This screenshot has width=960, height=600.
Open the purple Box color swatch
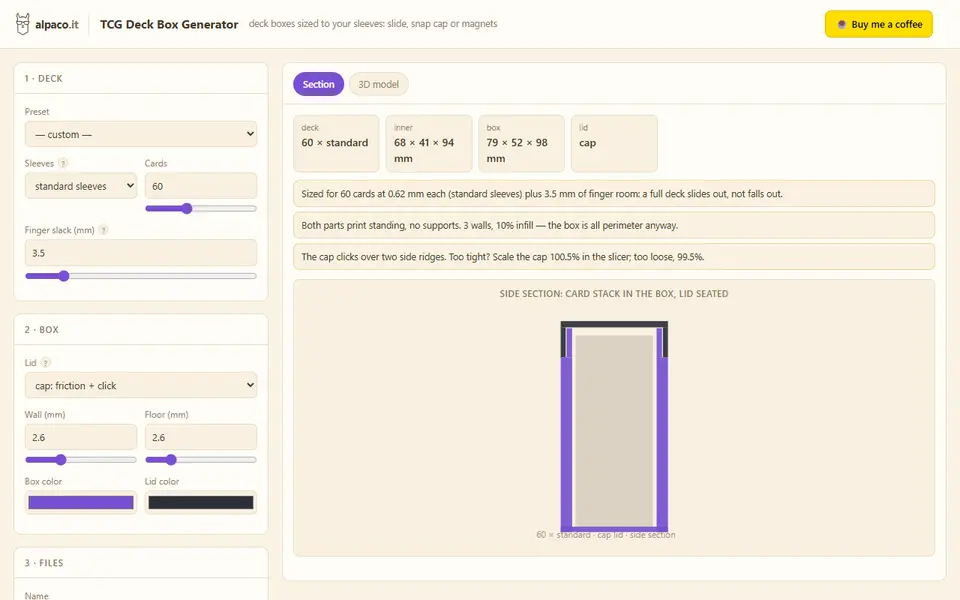tap(81, 503)
